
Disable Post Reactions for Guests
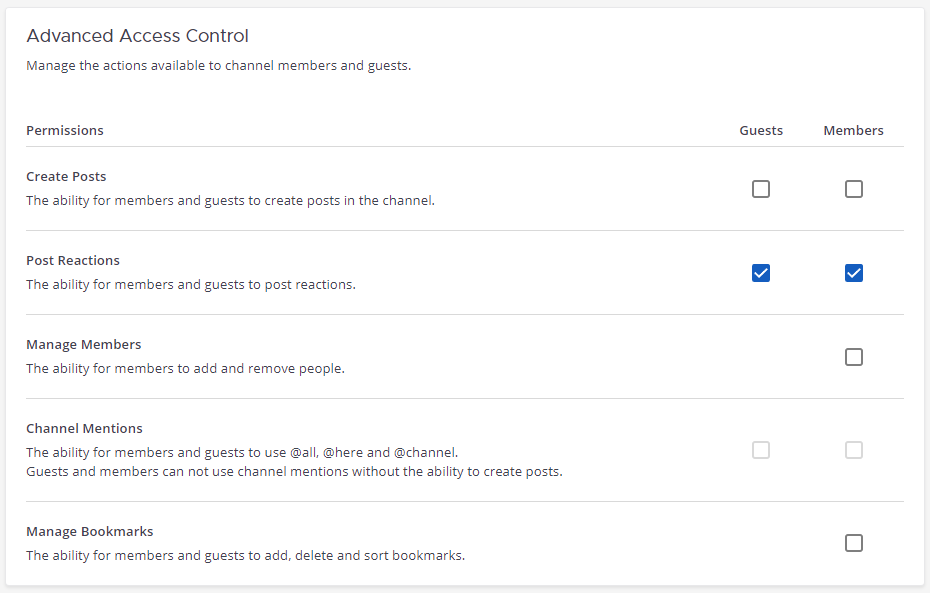pos(761,272)
